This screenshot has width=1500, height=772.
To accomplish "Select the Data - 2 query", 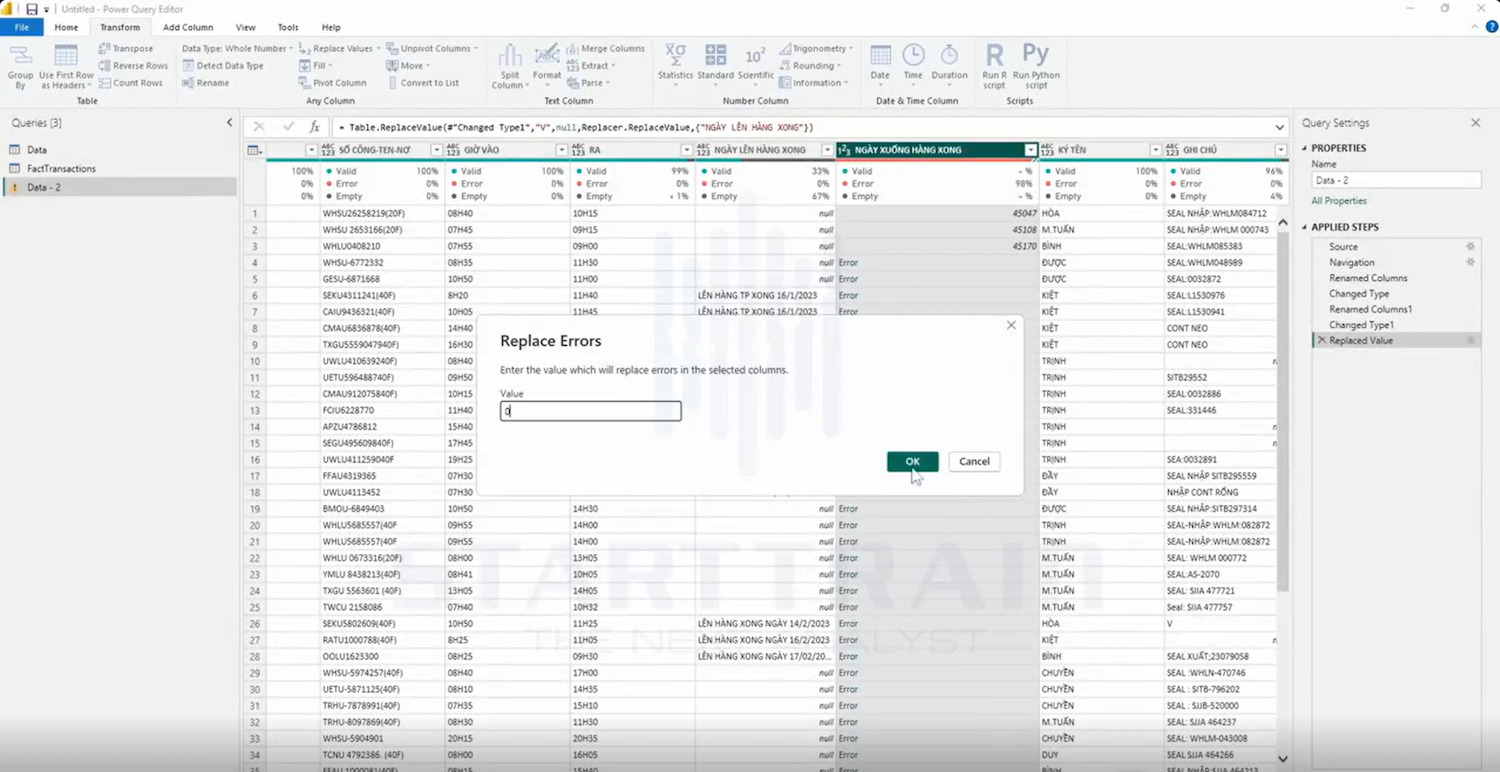I will (x=120, y=187).
